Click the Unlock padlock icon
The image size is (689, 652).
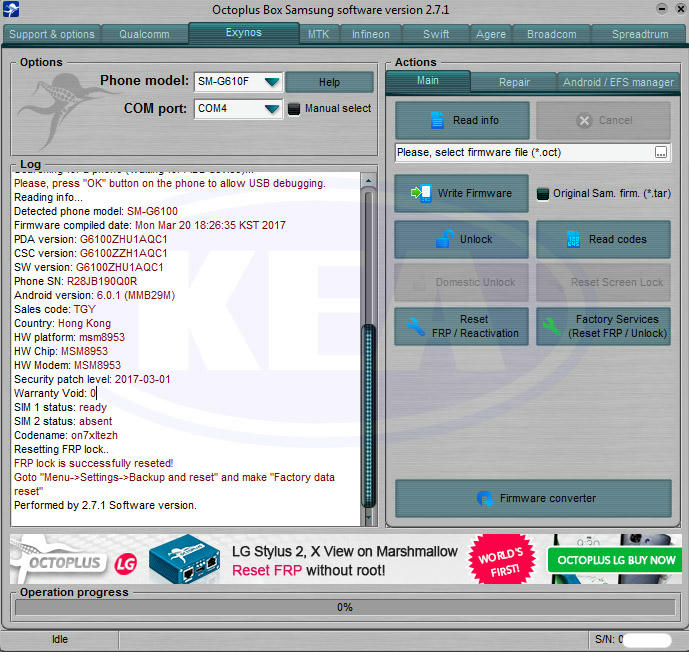[x=444, y=239]
